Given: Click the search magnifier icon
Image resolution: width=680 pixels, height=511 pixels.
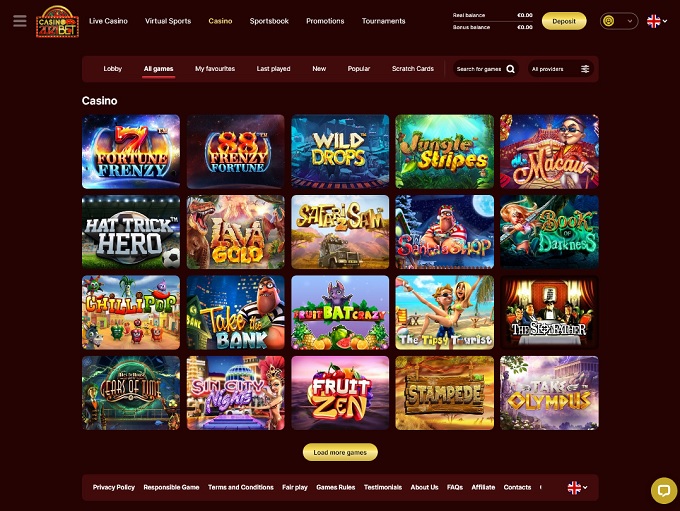Looking at the screenshot, I should (x=510, y=69).
